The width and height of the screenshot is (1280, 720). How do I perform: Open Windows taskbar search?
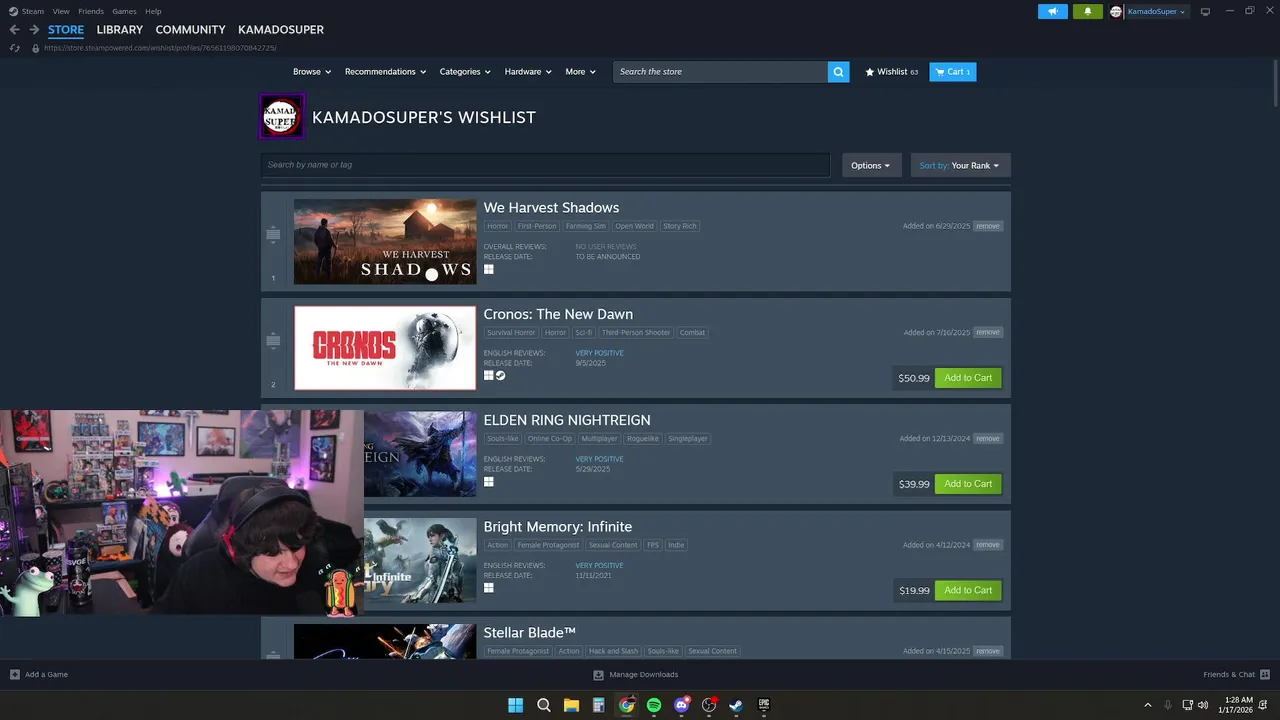543,705
